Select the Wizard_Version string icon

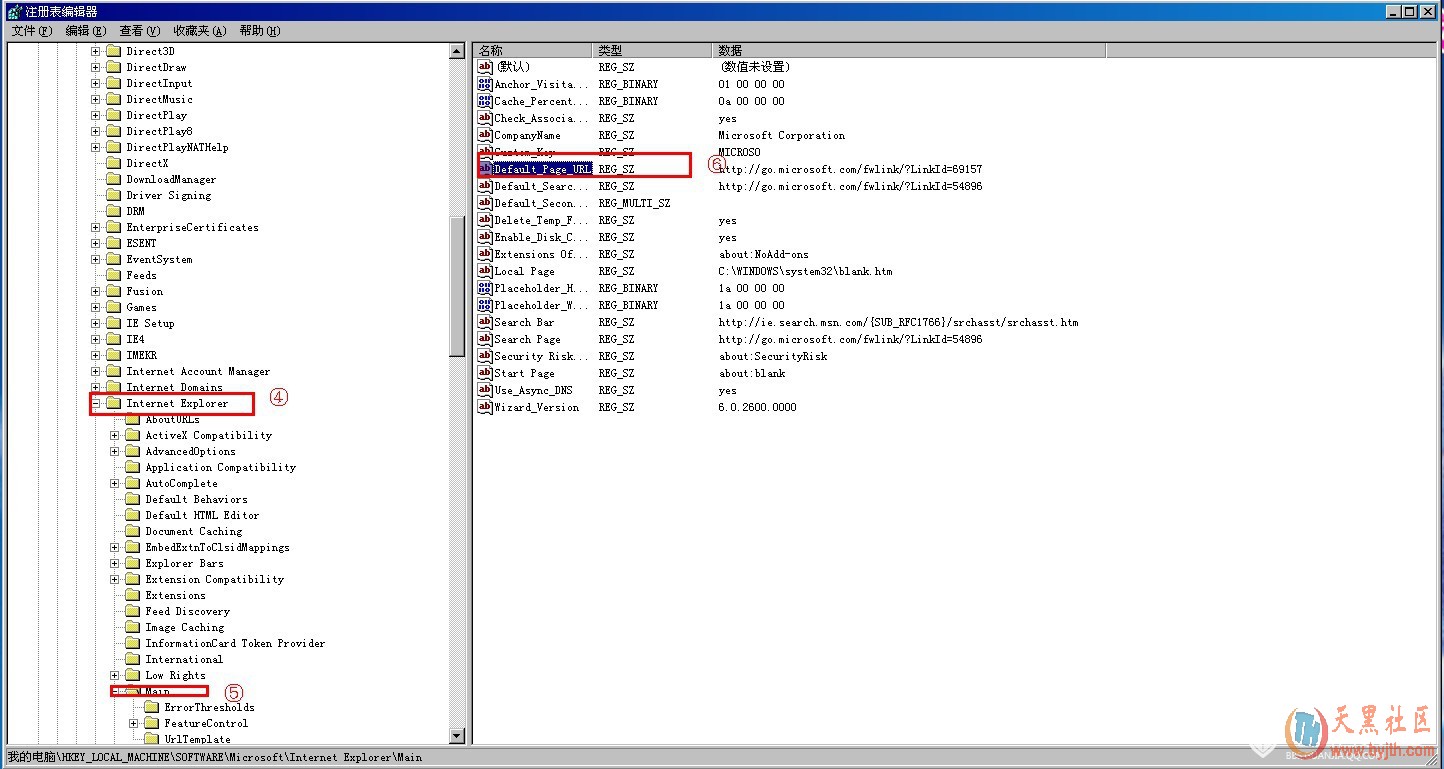coord(485,407)
